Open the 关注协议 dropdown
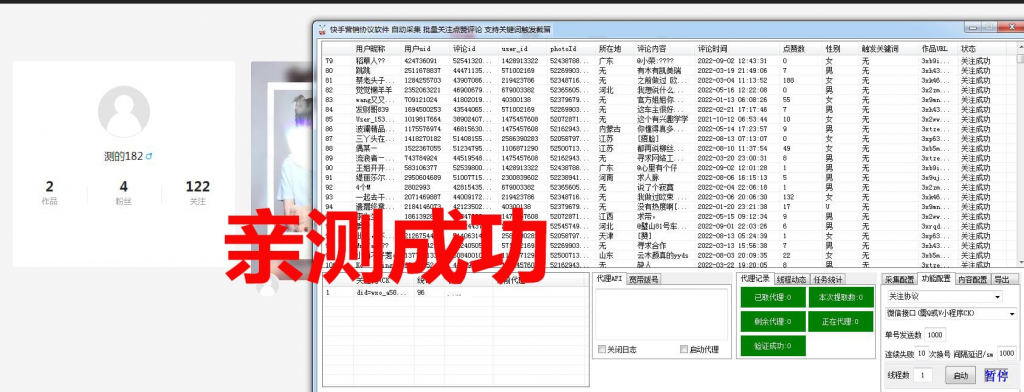1024x392 pixels. click(944, 297)
